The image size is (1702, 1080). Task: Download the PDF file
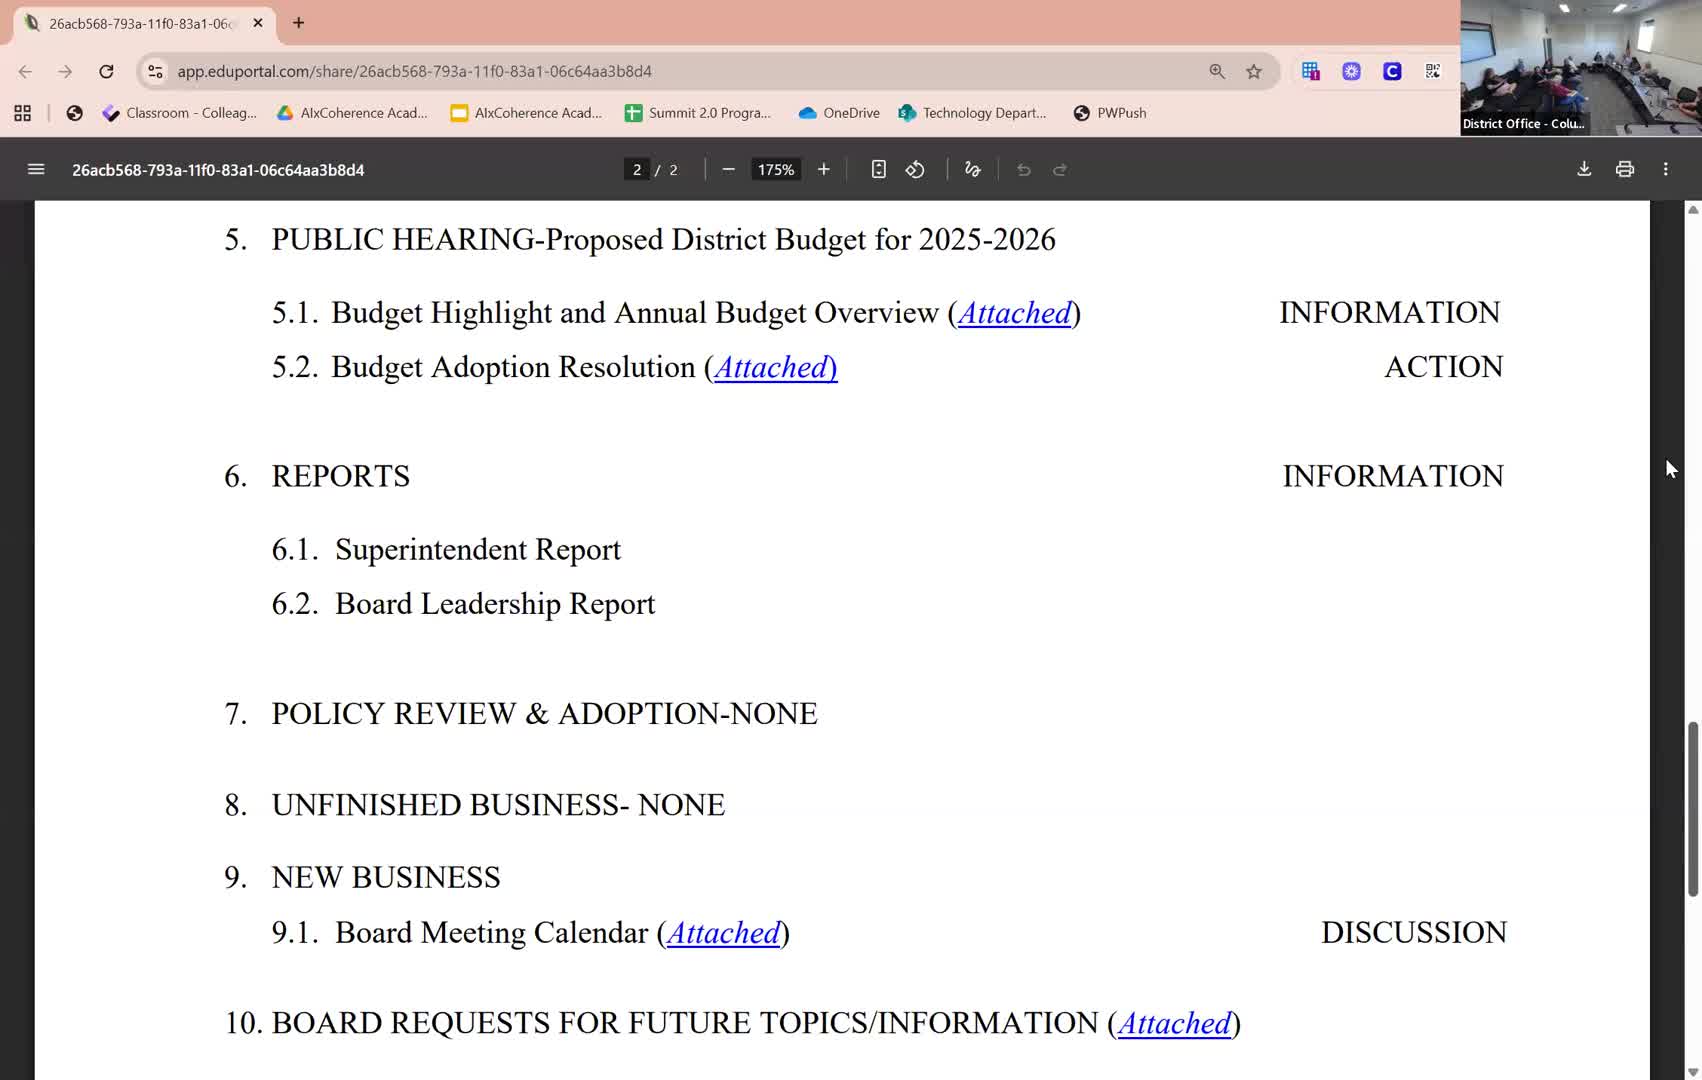1584,170
